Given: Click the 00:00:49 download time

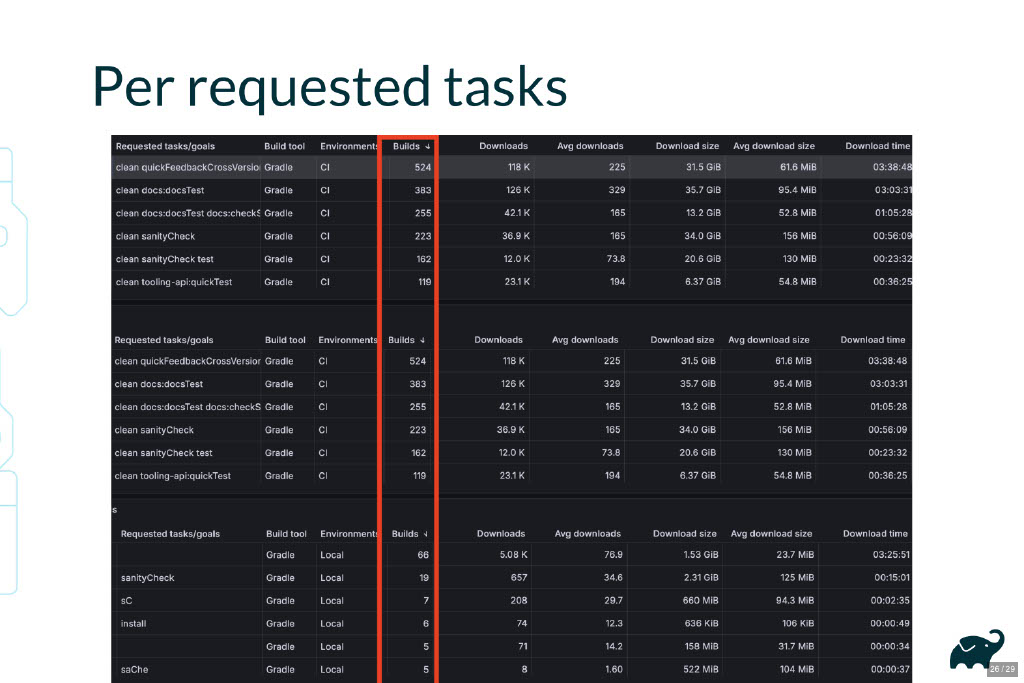Looking at the screenshot, I should pos(889,624).
